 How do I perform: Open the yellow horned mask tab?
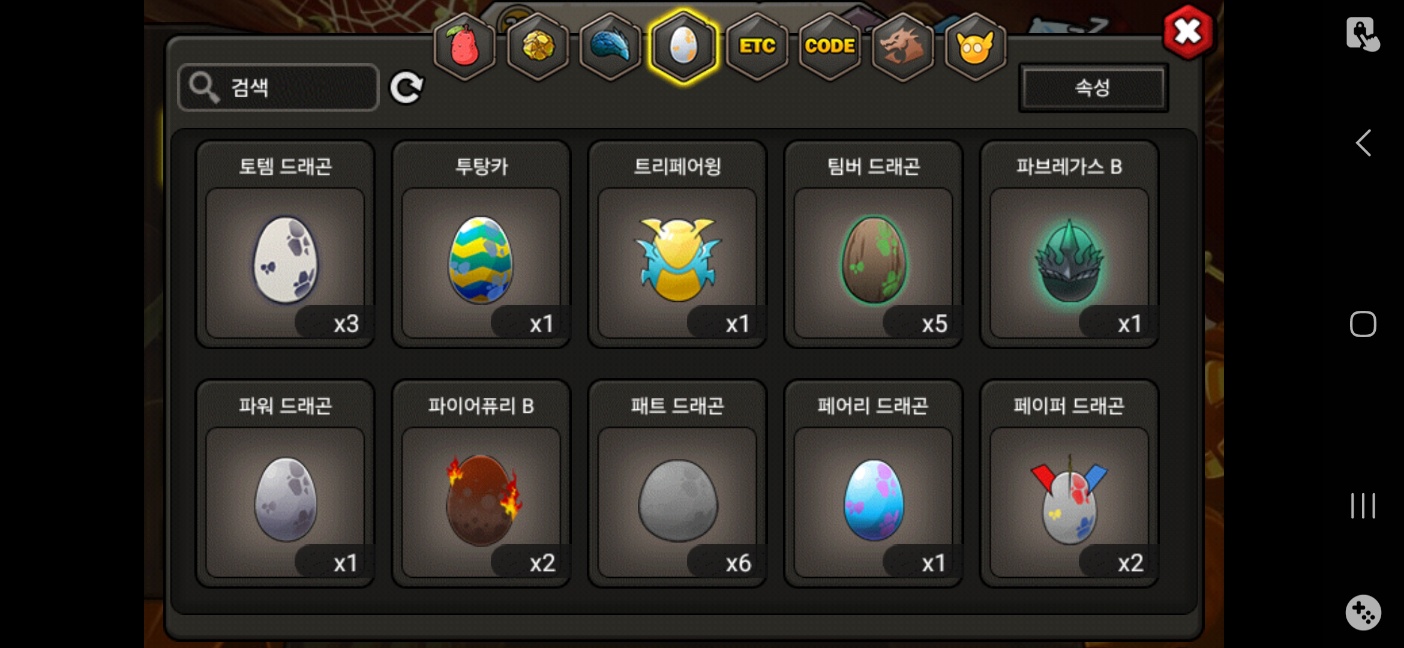(x=975, y=46)
